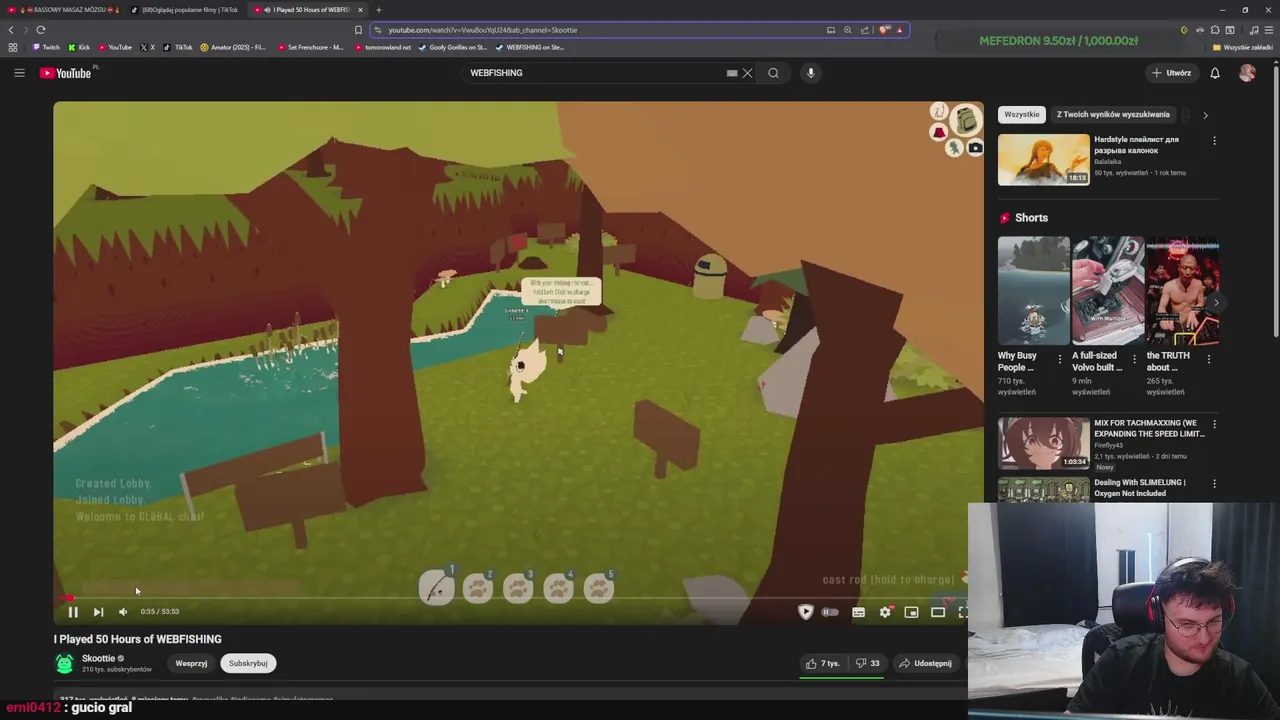This screenshot has height=720, width=1280.
Task: Open options for Volvo short
Action: (x=1134, y=359)
